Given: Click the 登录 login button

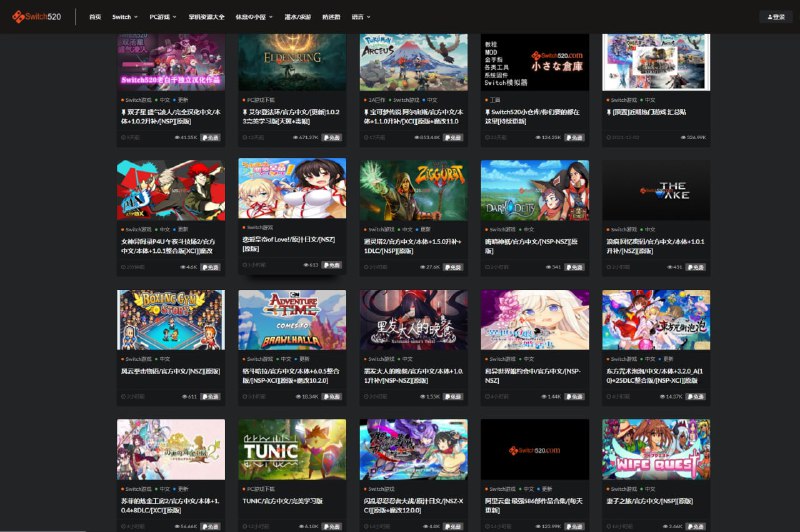Looking at the screenshot, I should tap(773, 17).
